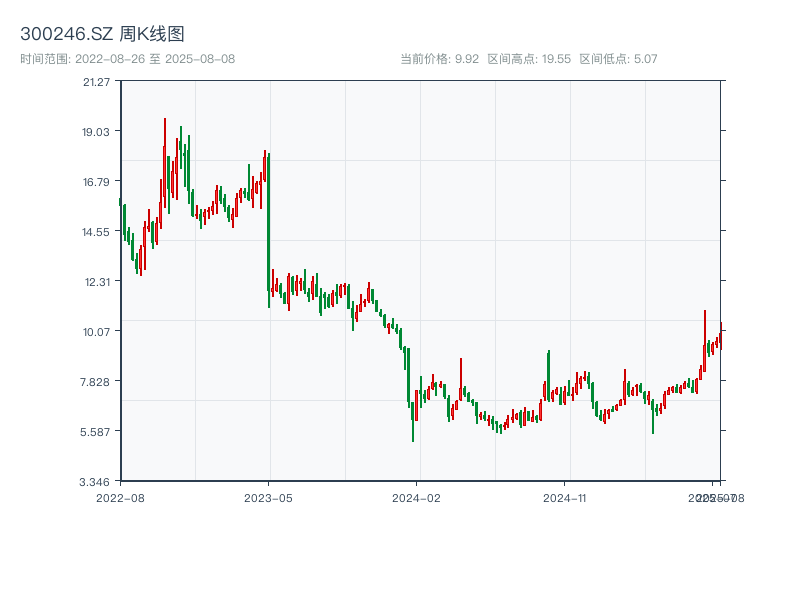Click the 时间范围 date range text
Viewport: 800px width, 600px height.
pyautogui.click(x=128, y=59)
